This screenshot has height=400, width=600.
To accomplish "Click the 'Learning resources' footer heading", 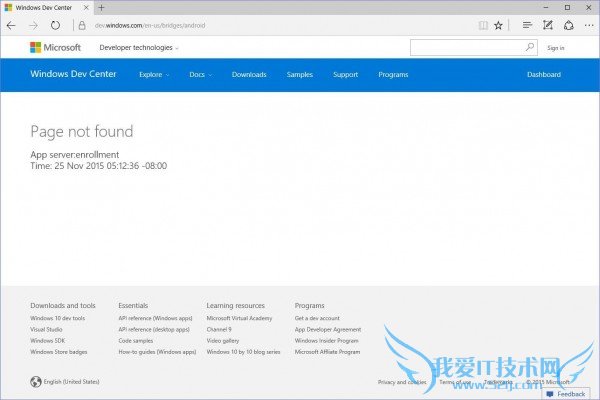I will pyautogui.click(x=235, y=305).
